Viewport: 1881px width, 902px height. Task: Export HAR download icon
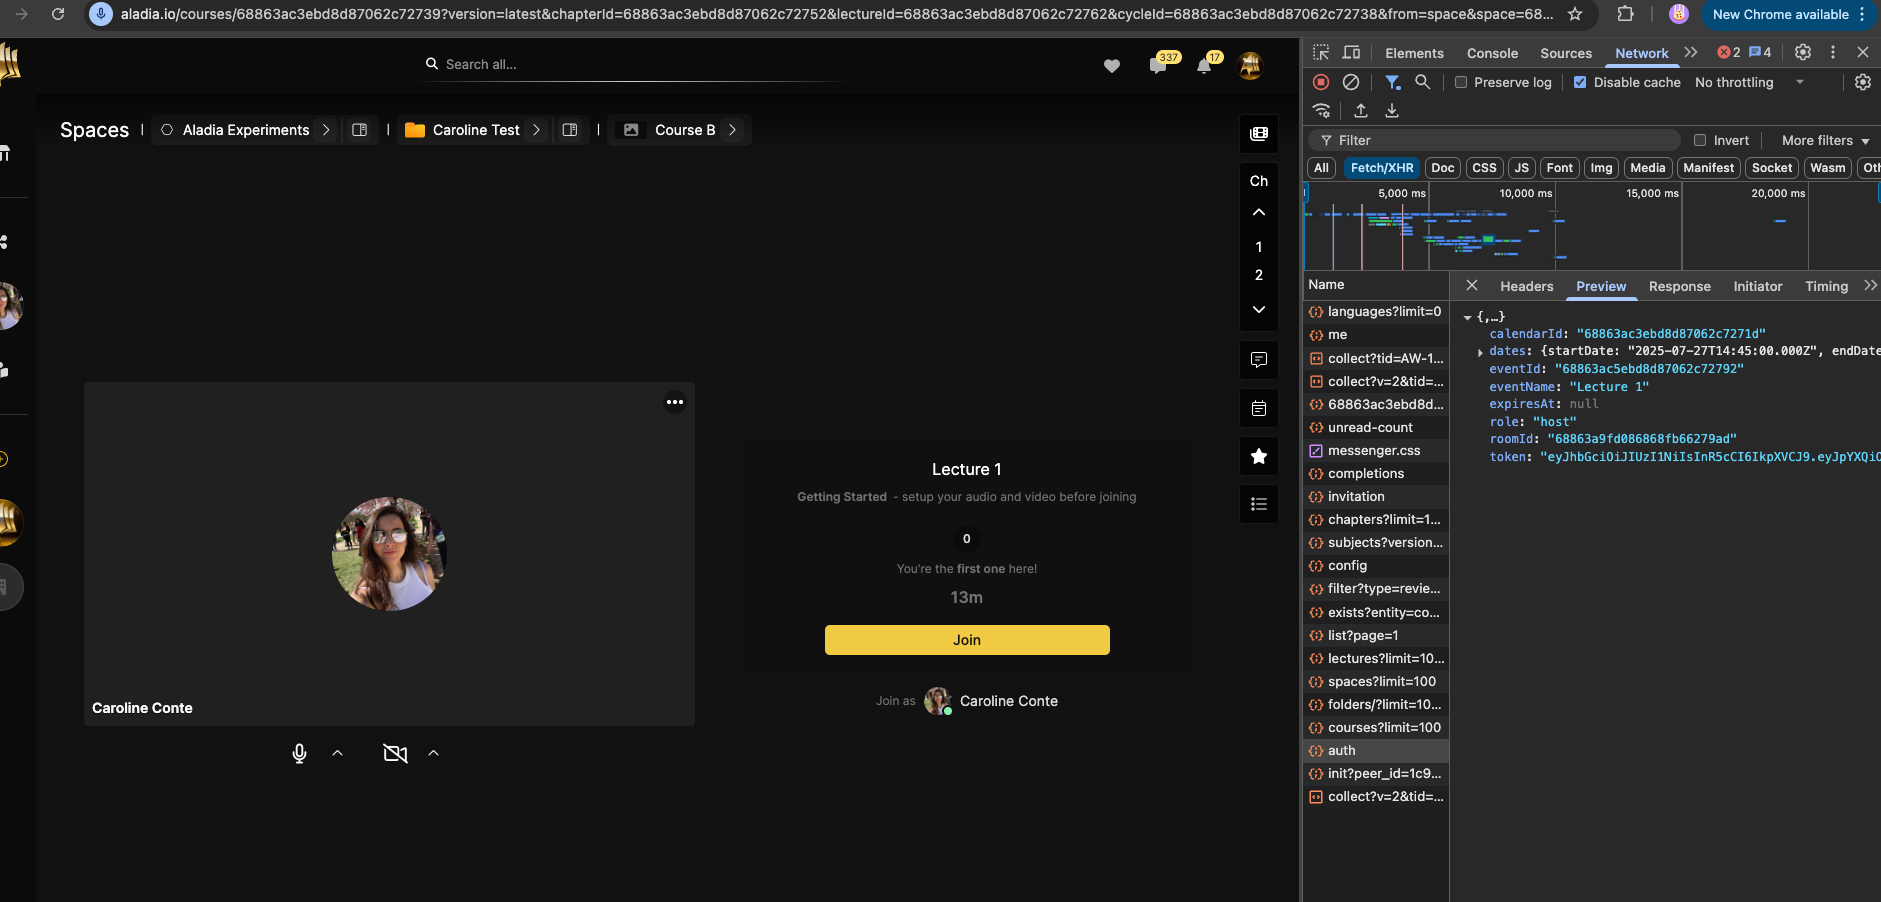pos(1392,111)
